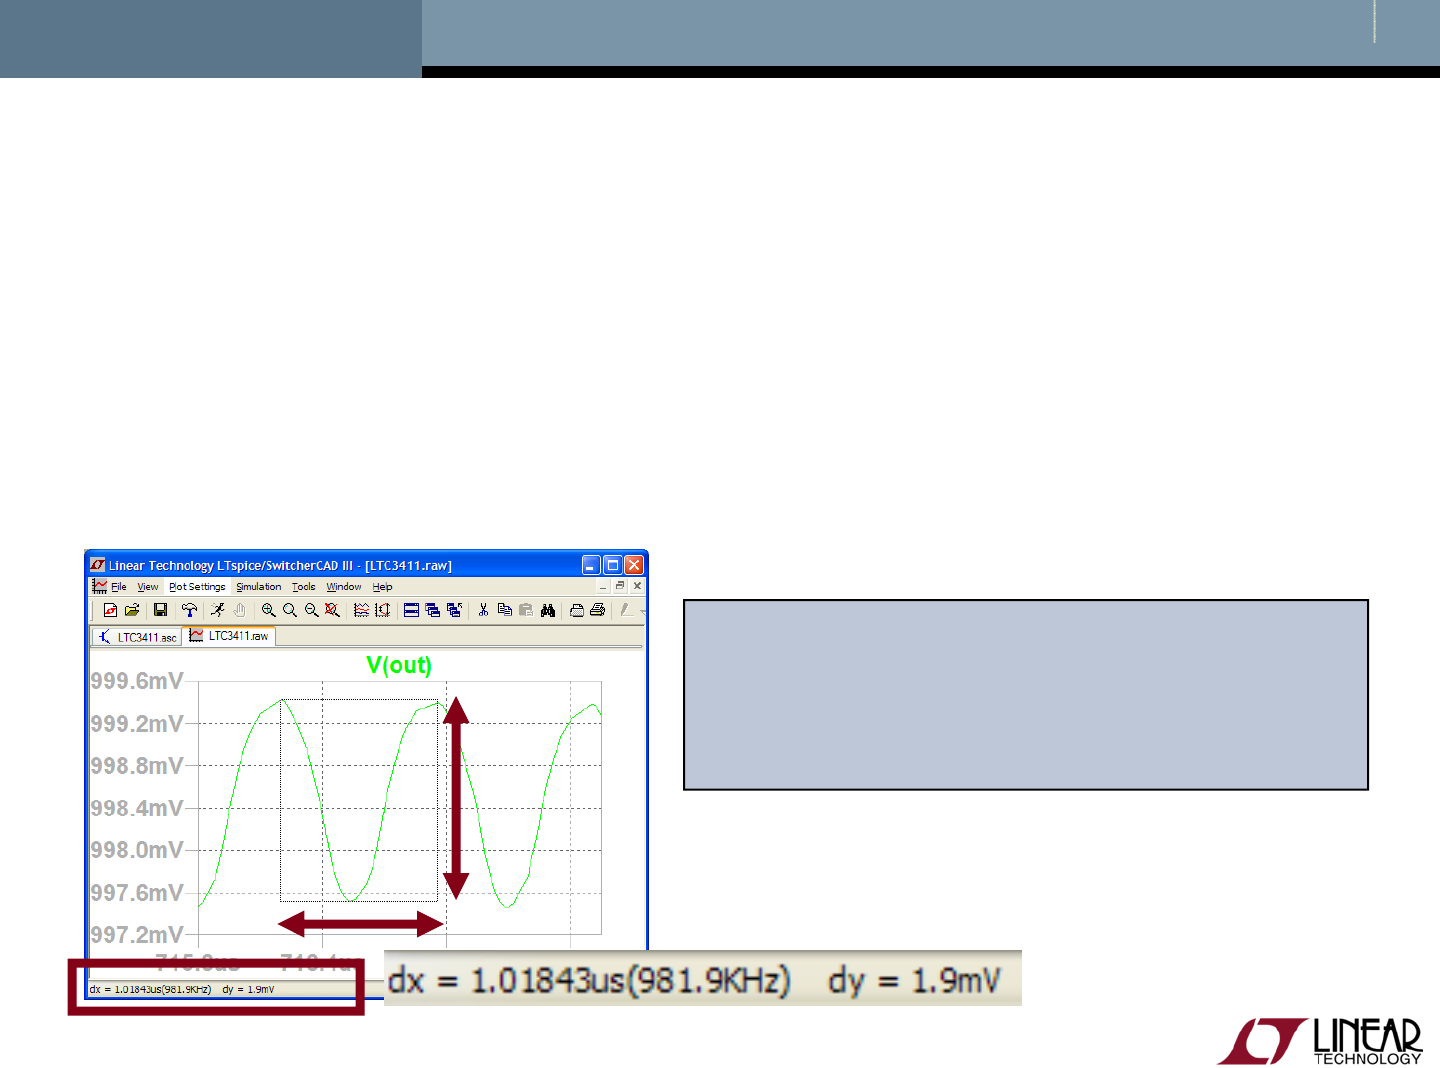
Task: Open the File menu
Action: 119,587
